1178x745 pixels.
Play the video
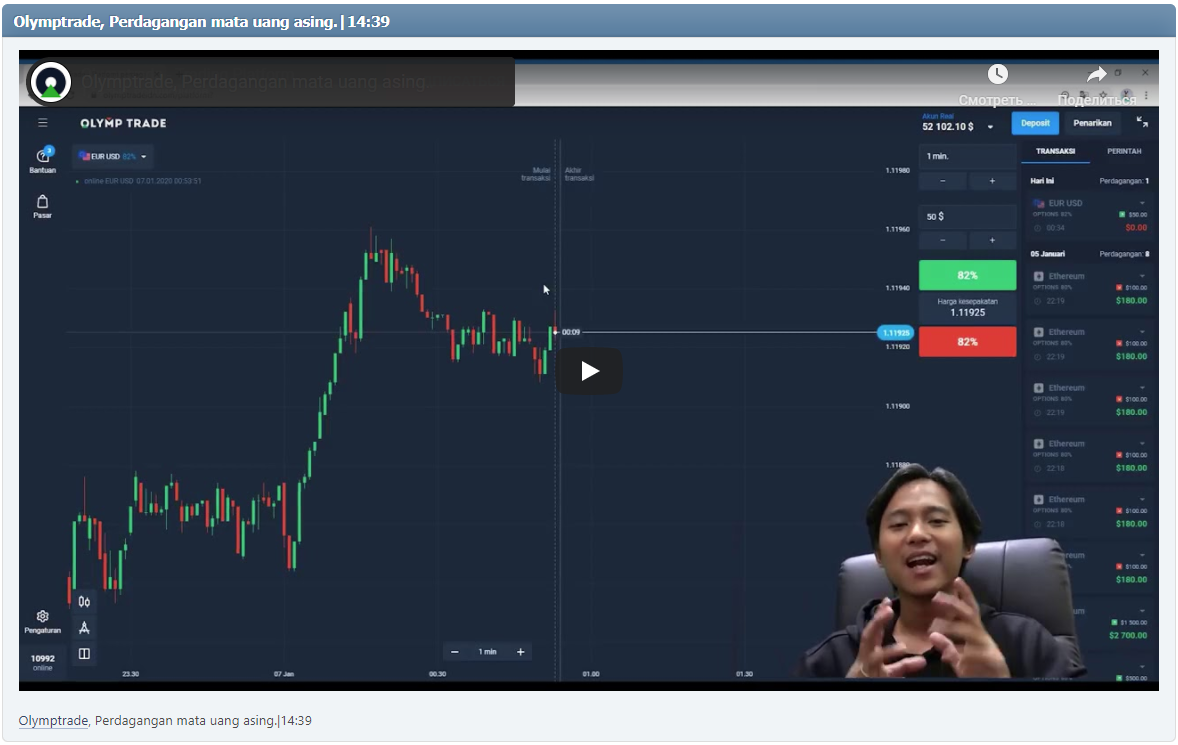[x=589, y=370]
